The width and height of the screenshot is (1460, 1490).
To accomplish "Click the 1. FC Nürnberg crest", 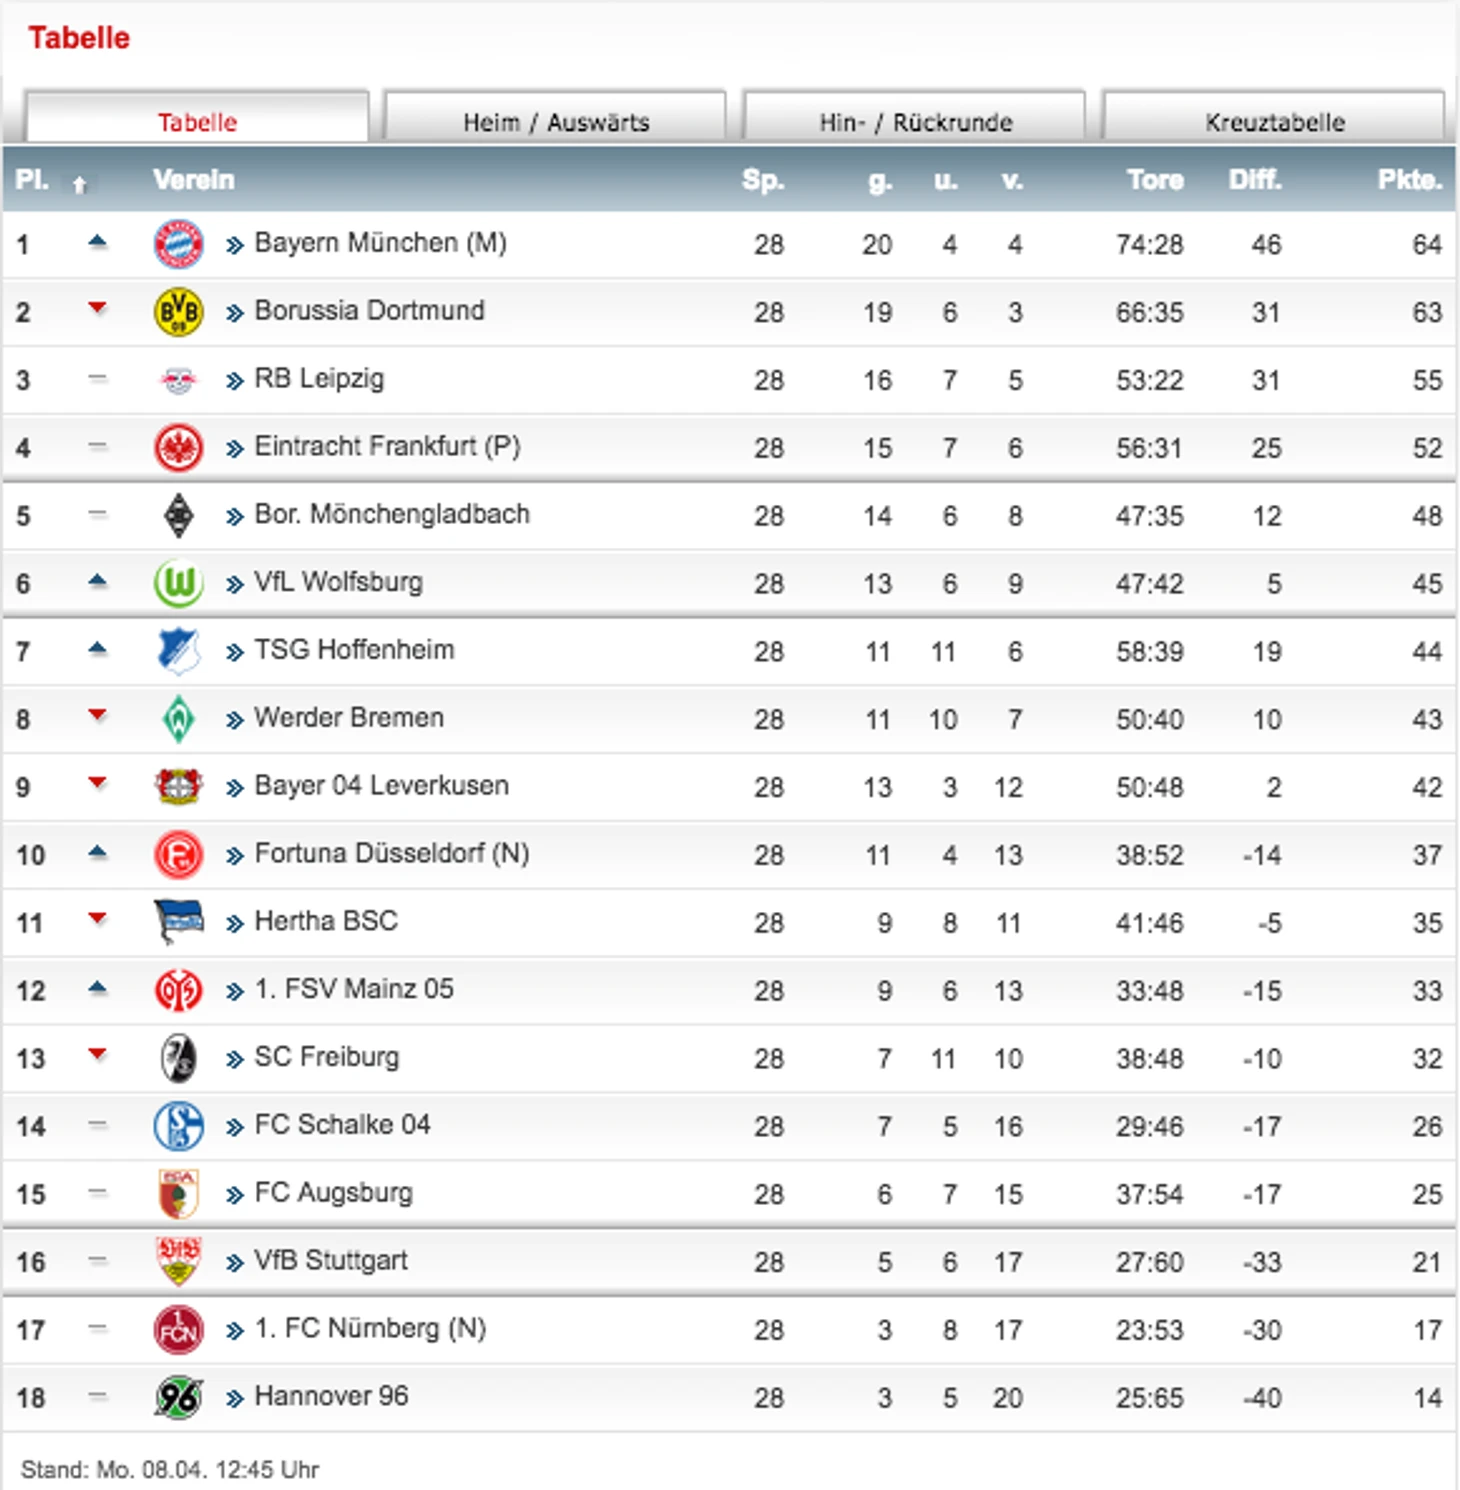I will 179,1330.
